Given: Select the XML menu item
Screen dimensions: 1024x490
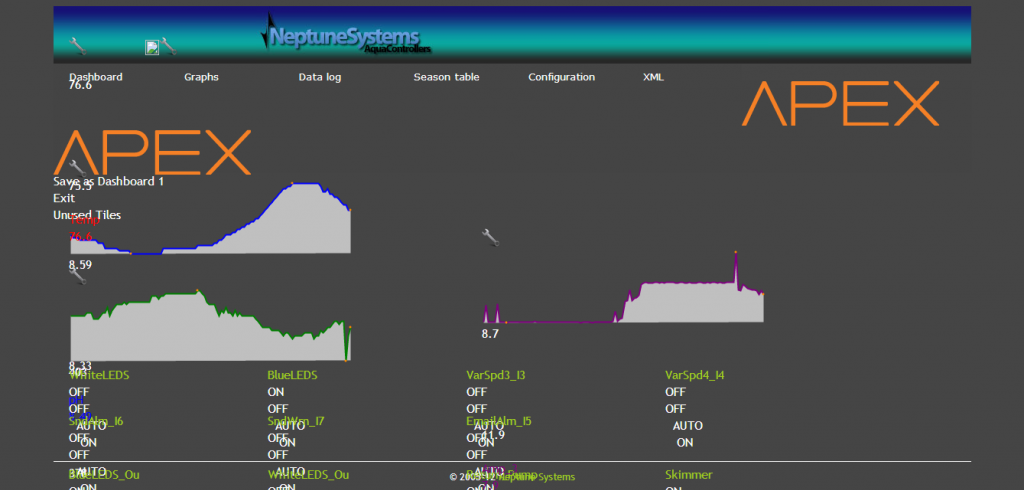Looking at the screenshot, I should pyautogui.click(x=653, y=77).
